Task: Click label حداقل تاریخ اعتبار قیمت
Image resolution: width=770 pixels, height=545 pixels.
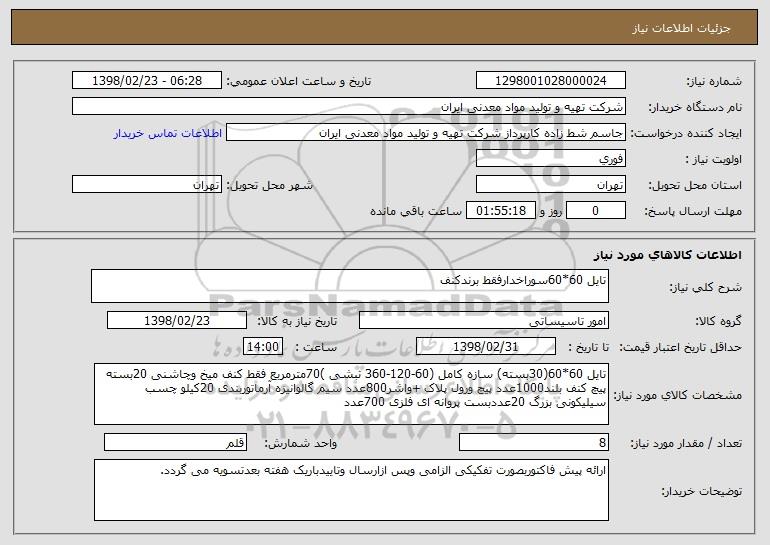Action: [680, 348]
